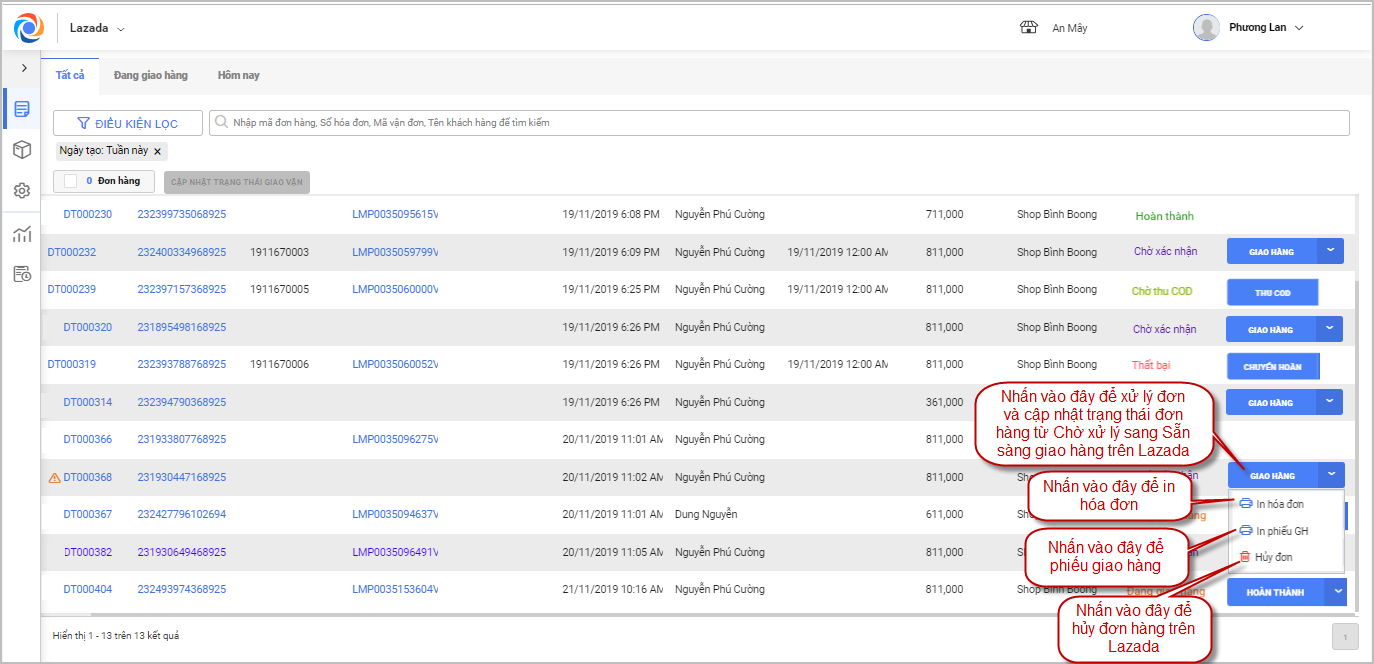Screen dimensions: 1374x664
Task: Open the products box sidebar icon
Action: point(22,150)
